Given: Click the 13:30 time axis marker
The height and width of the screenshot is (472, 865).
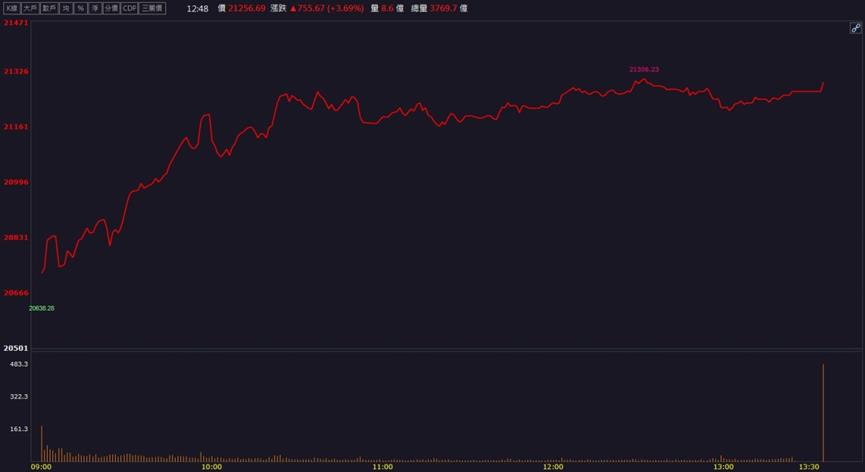Looking at the screenshot, I should pyautogui.click(x=809, y=467).
